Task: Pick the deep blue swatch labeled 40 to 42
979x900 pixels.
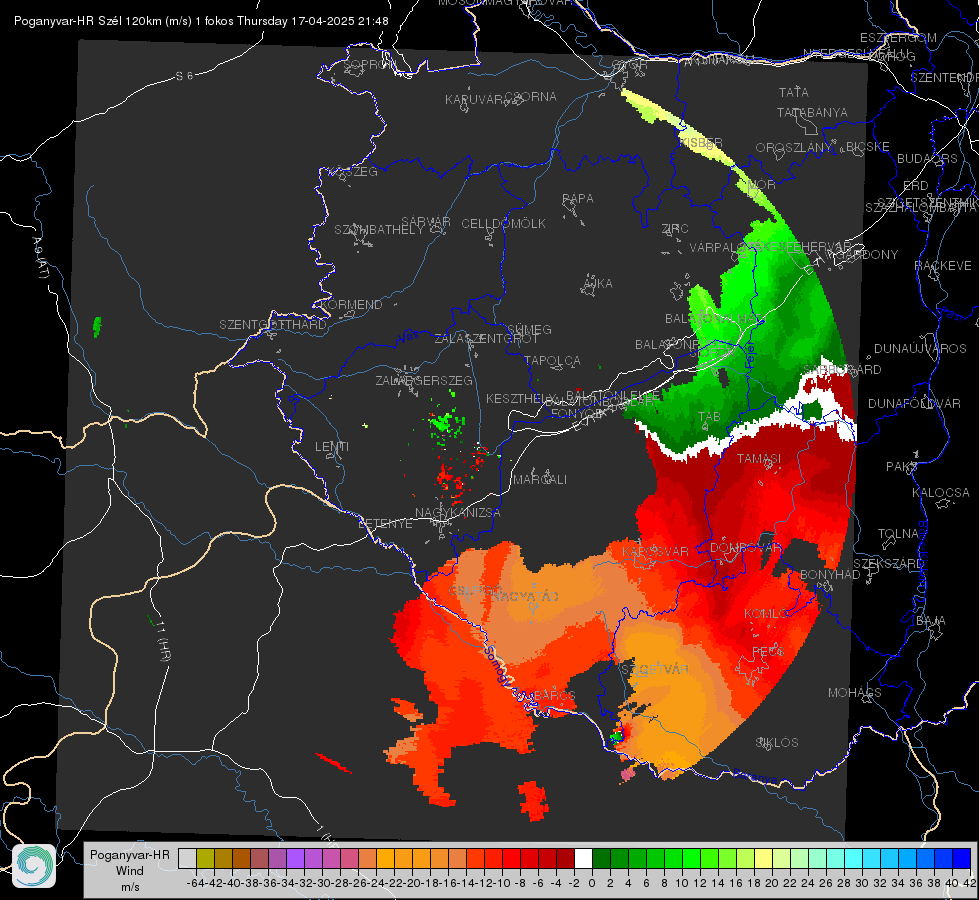Action: (x=962, y=859)
